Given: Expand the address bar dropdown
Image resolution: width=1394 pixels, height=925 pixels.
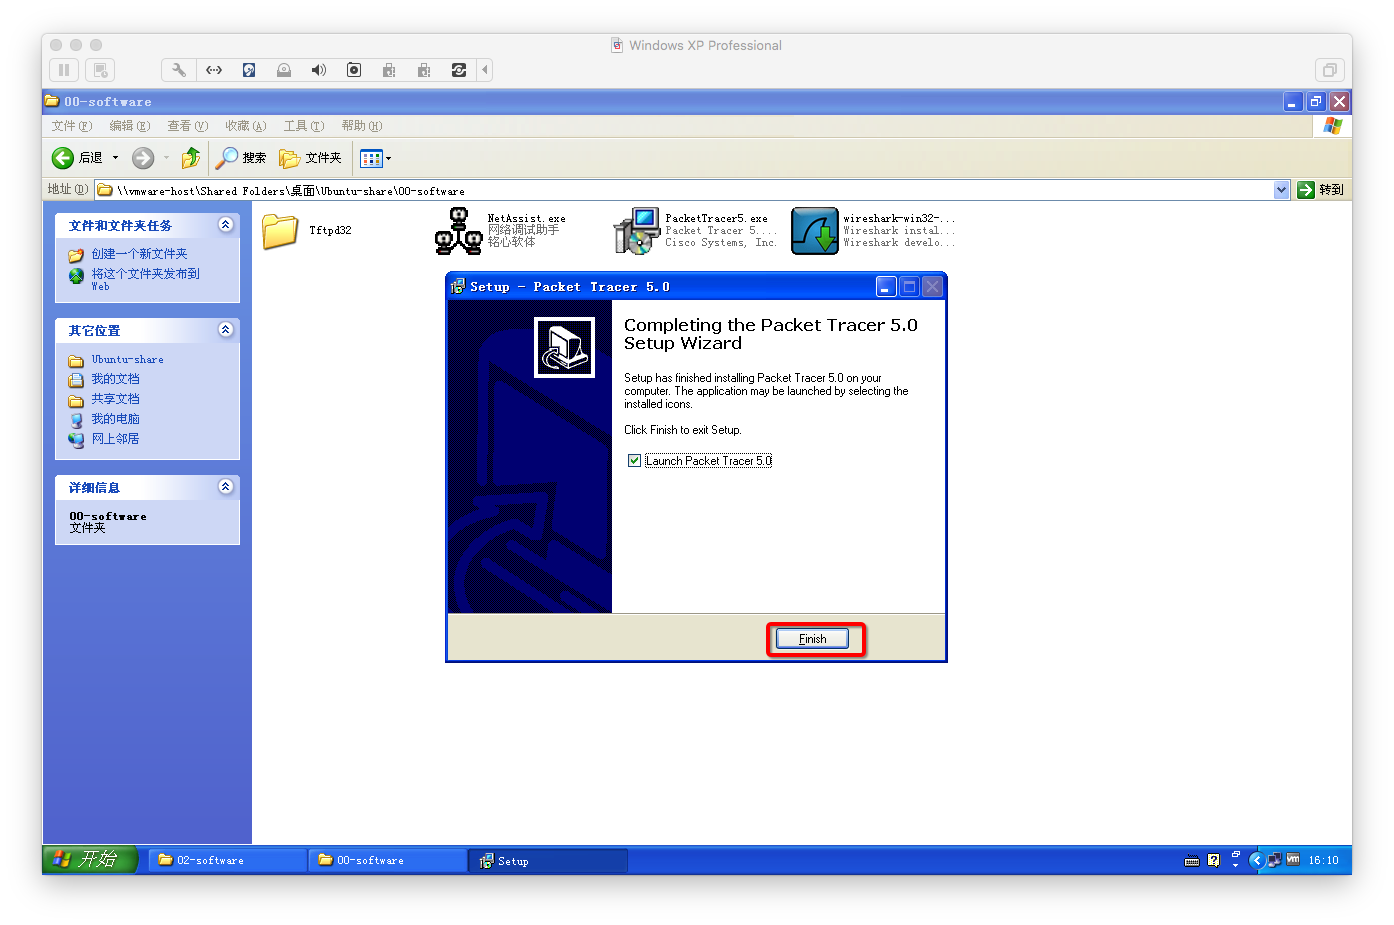Looking at the screenshot, I should (1282, 190).
